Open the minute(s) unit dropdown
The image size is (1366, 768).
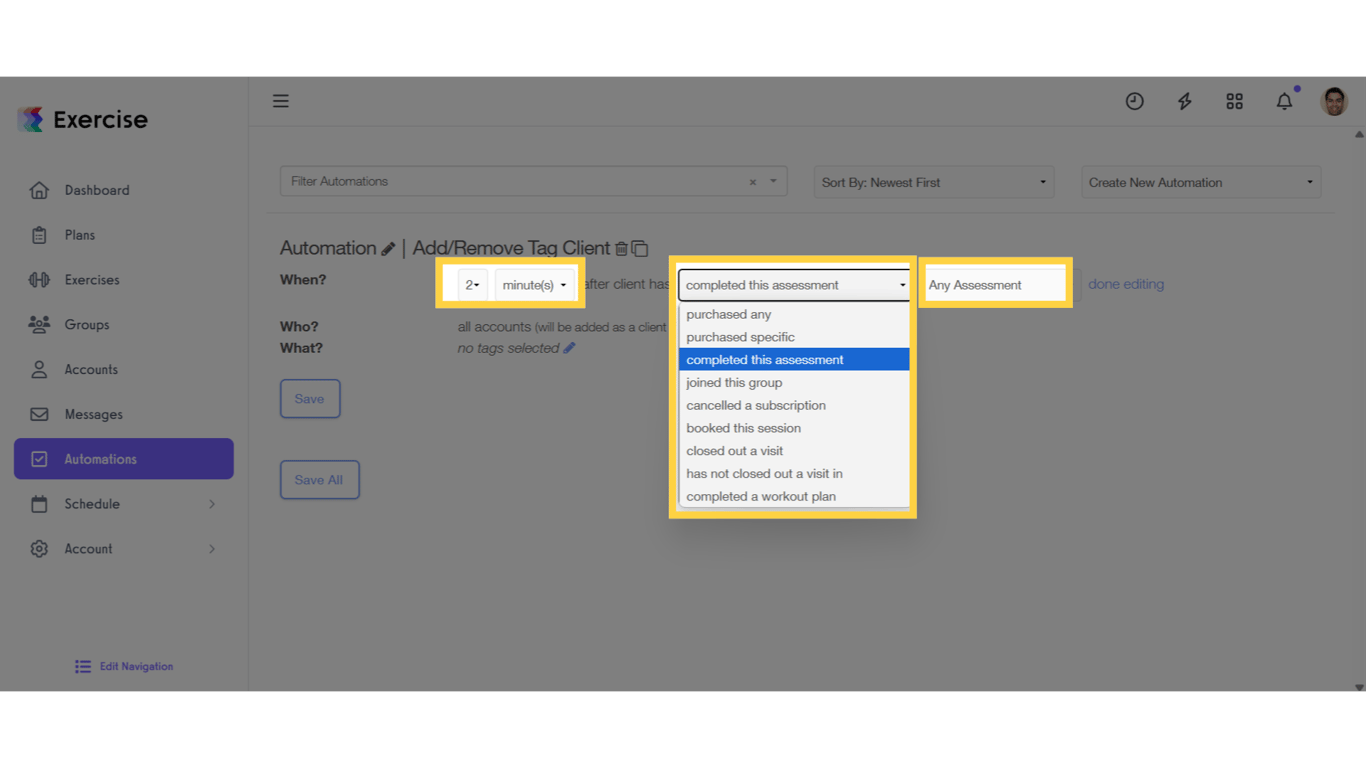pos(535,284)
